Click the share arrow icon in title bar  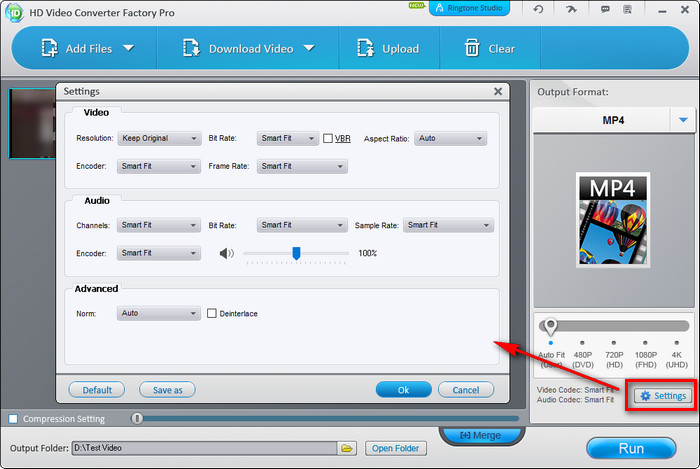coord(571,9)
